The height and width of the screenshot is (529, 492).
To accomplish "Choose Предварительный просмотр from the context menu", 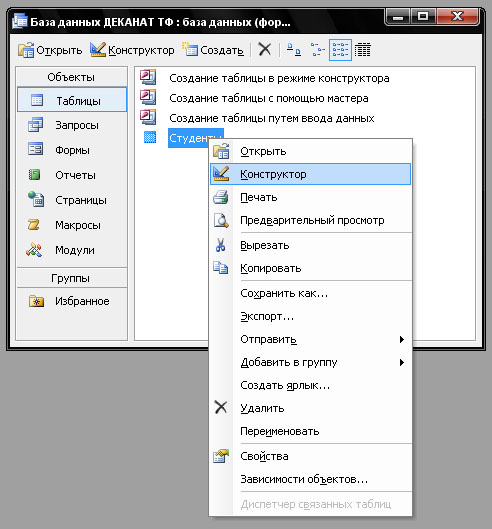I will (x=310, y=220).
